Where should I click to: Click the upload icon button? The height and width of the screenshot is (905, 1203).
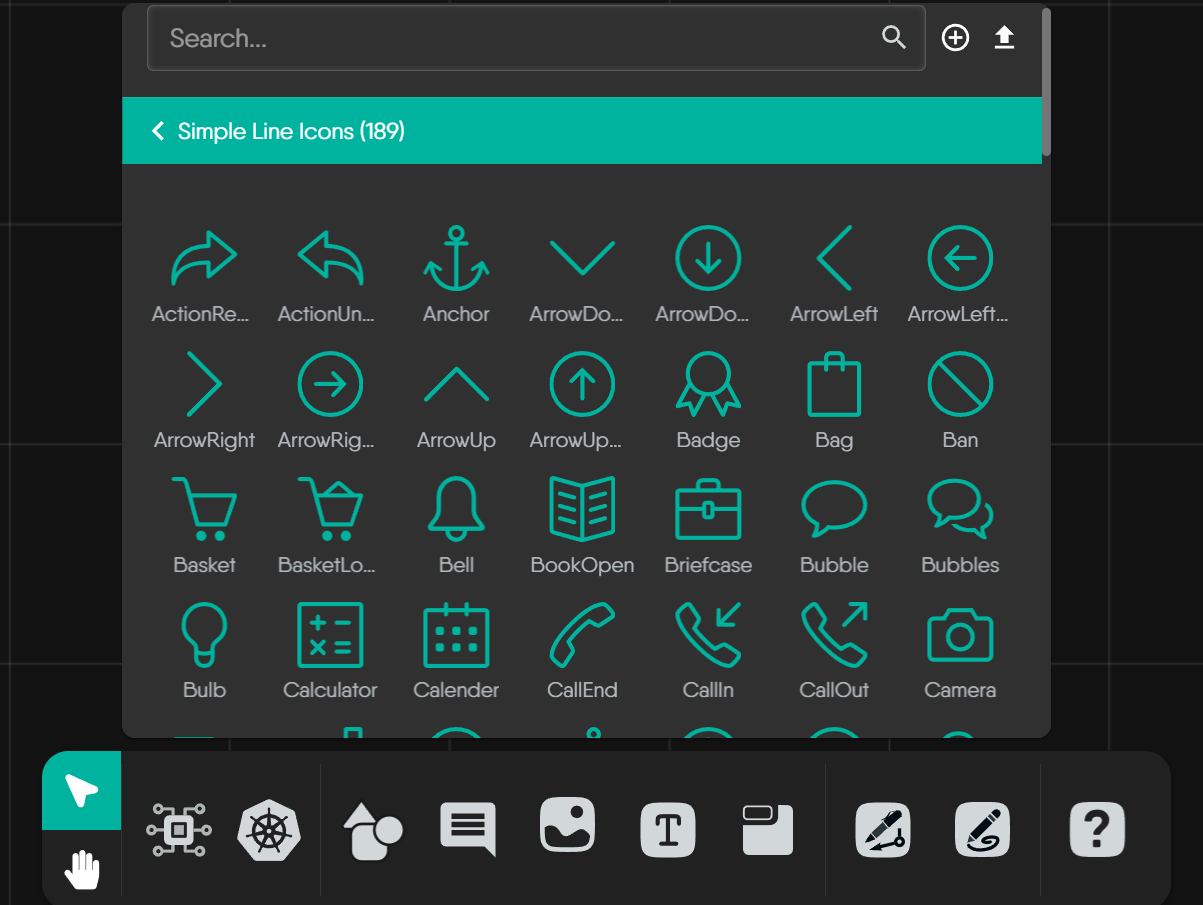[1004, 37]
